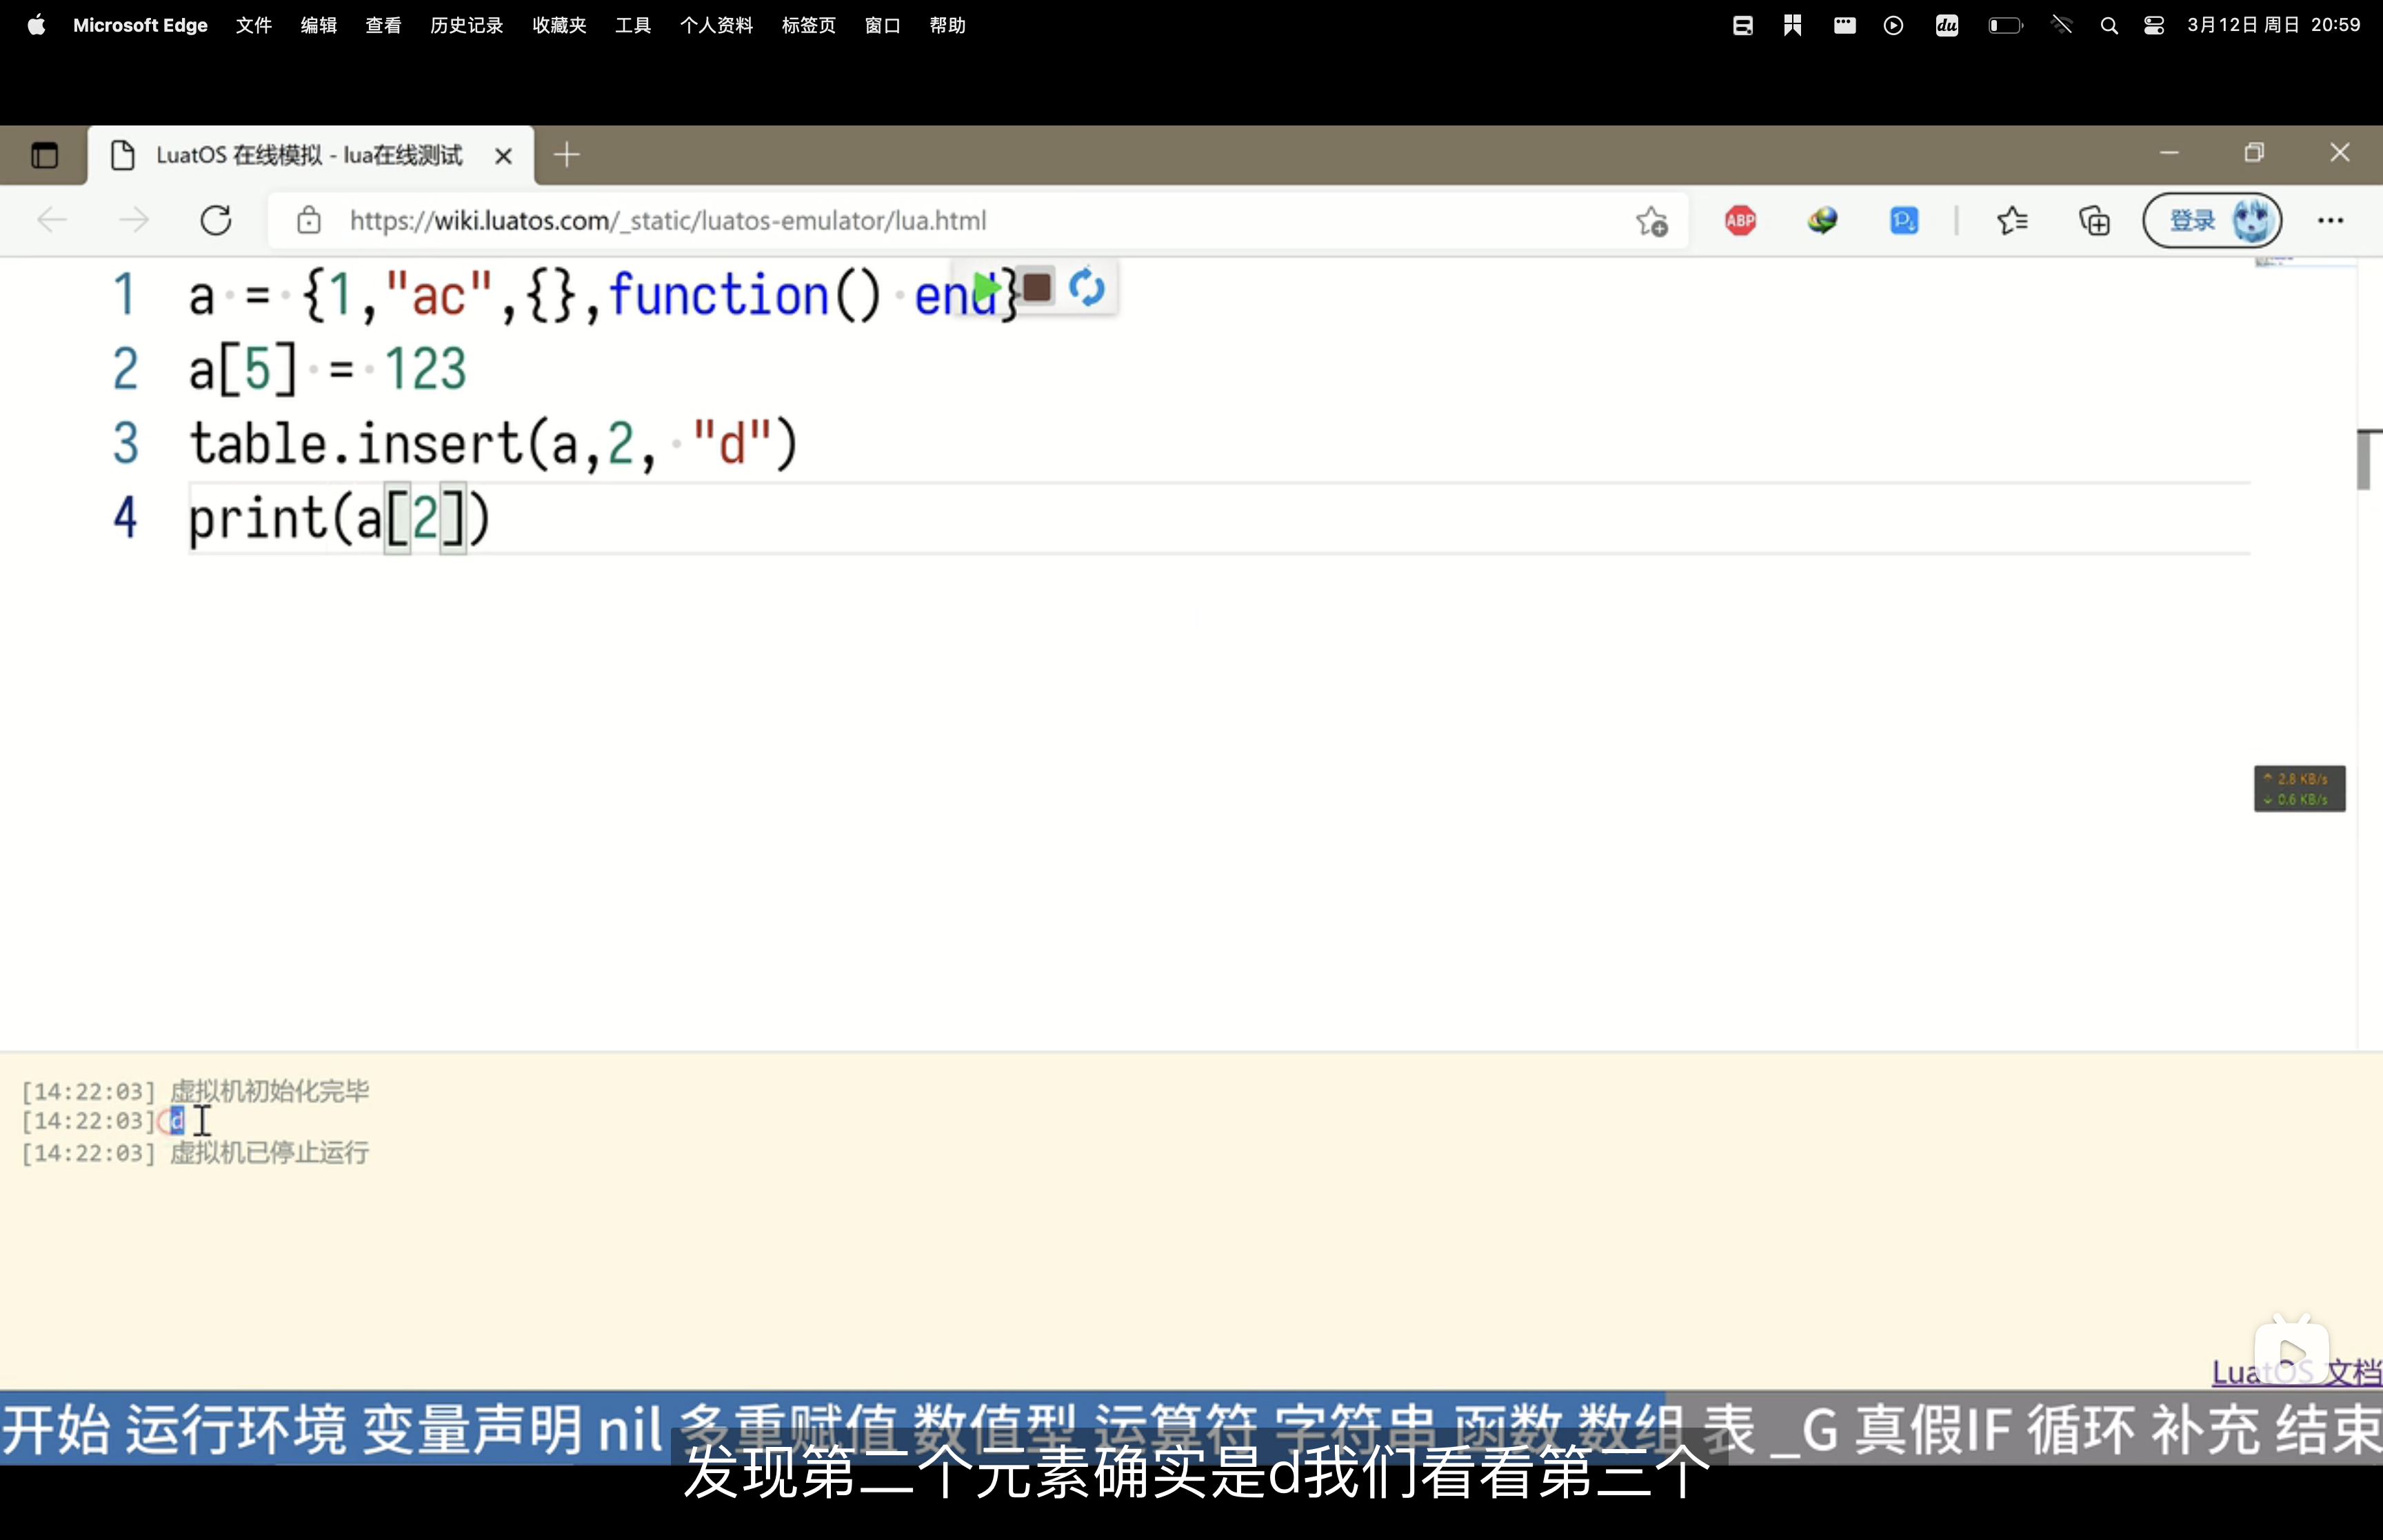Open the 文件 menu

(253, 25)
